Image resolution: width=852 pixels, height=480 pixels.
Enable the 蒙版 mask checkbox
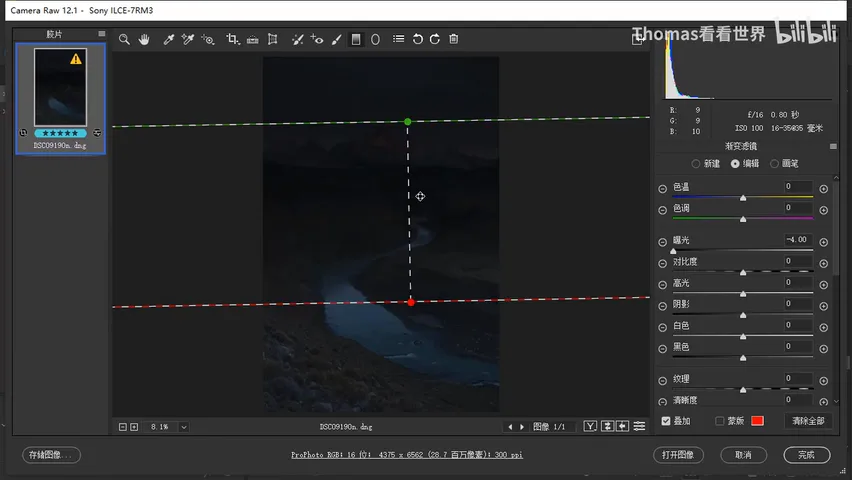coord(720,421)
